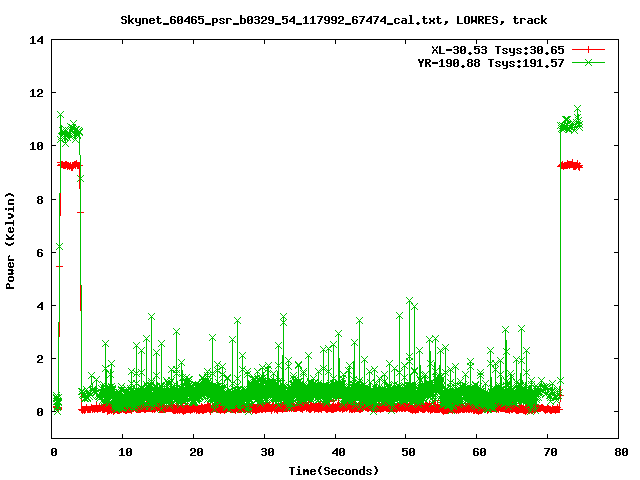Click the y-axis tick label 10
Image resolution: width=640 pixels, height=480 pixels.
pyautogui.click(x=36, y=146)
